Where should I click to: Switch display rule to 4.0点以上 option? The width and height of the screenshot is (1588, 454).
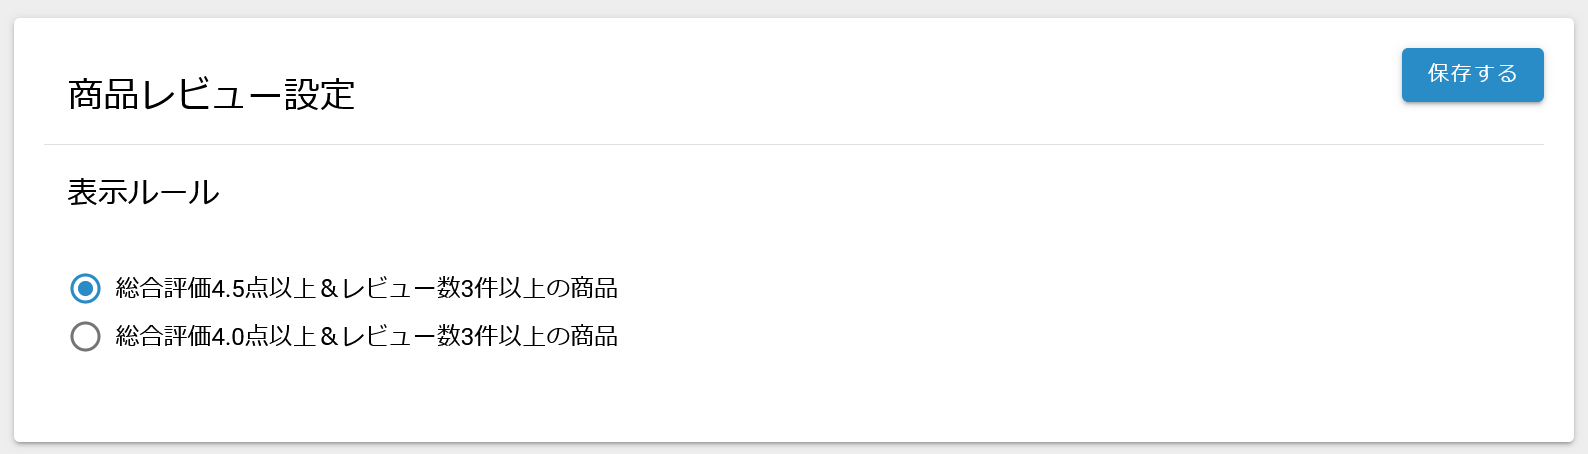coord(86,337)
